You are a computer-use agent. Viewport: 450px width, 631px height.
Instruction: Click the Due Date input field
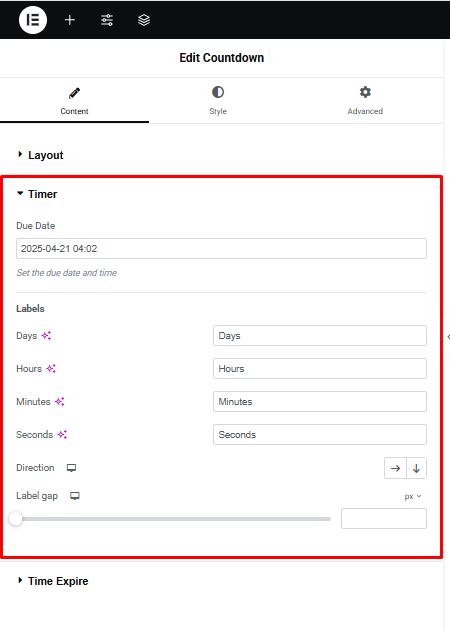pyautogui.click(x=221, y=249)
